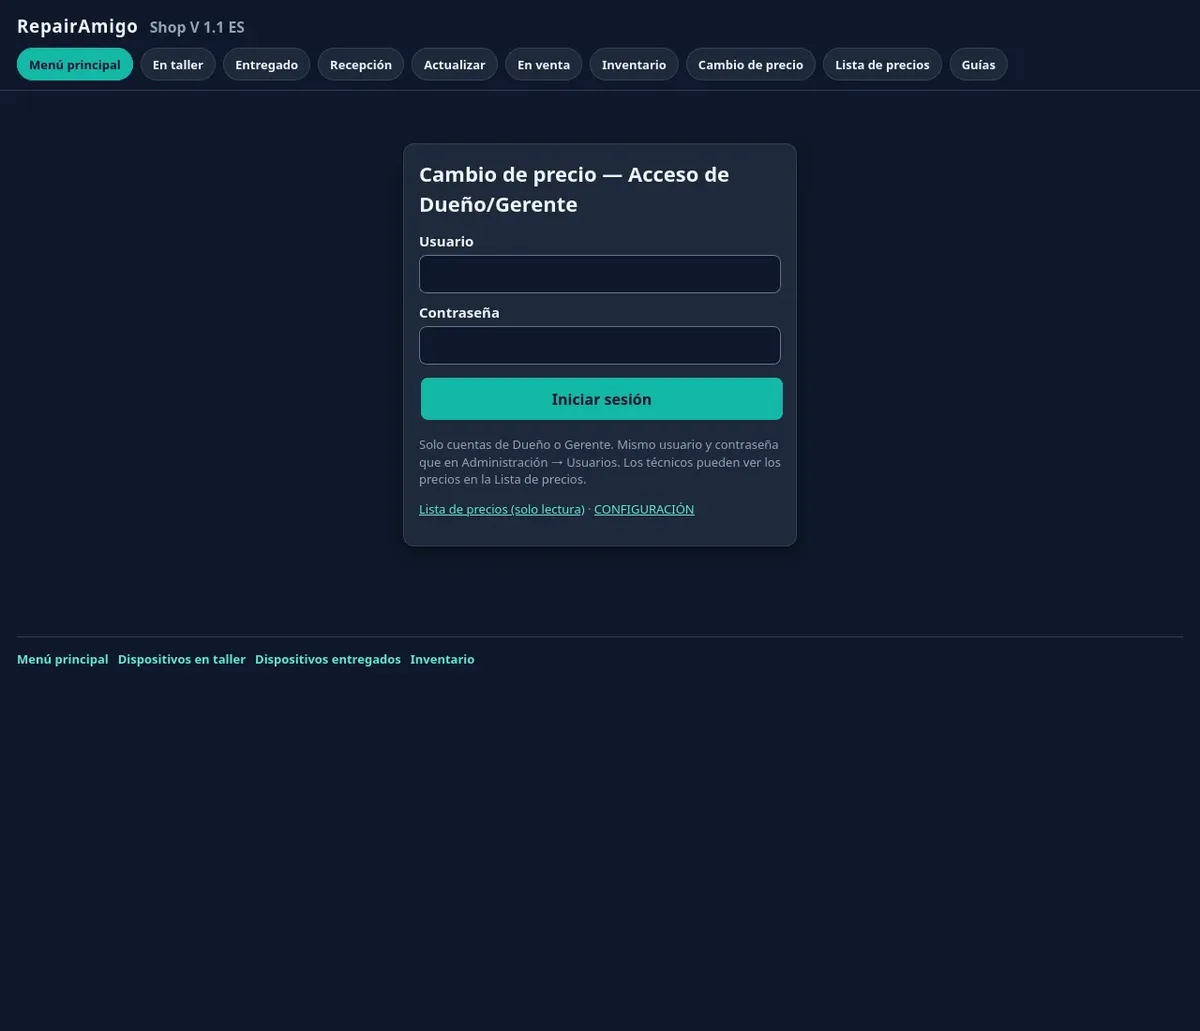Focus the Contraseña password field
The image size is (1200, 1031).
point(600,345)
